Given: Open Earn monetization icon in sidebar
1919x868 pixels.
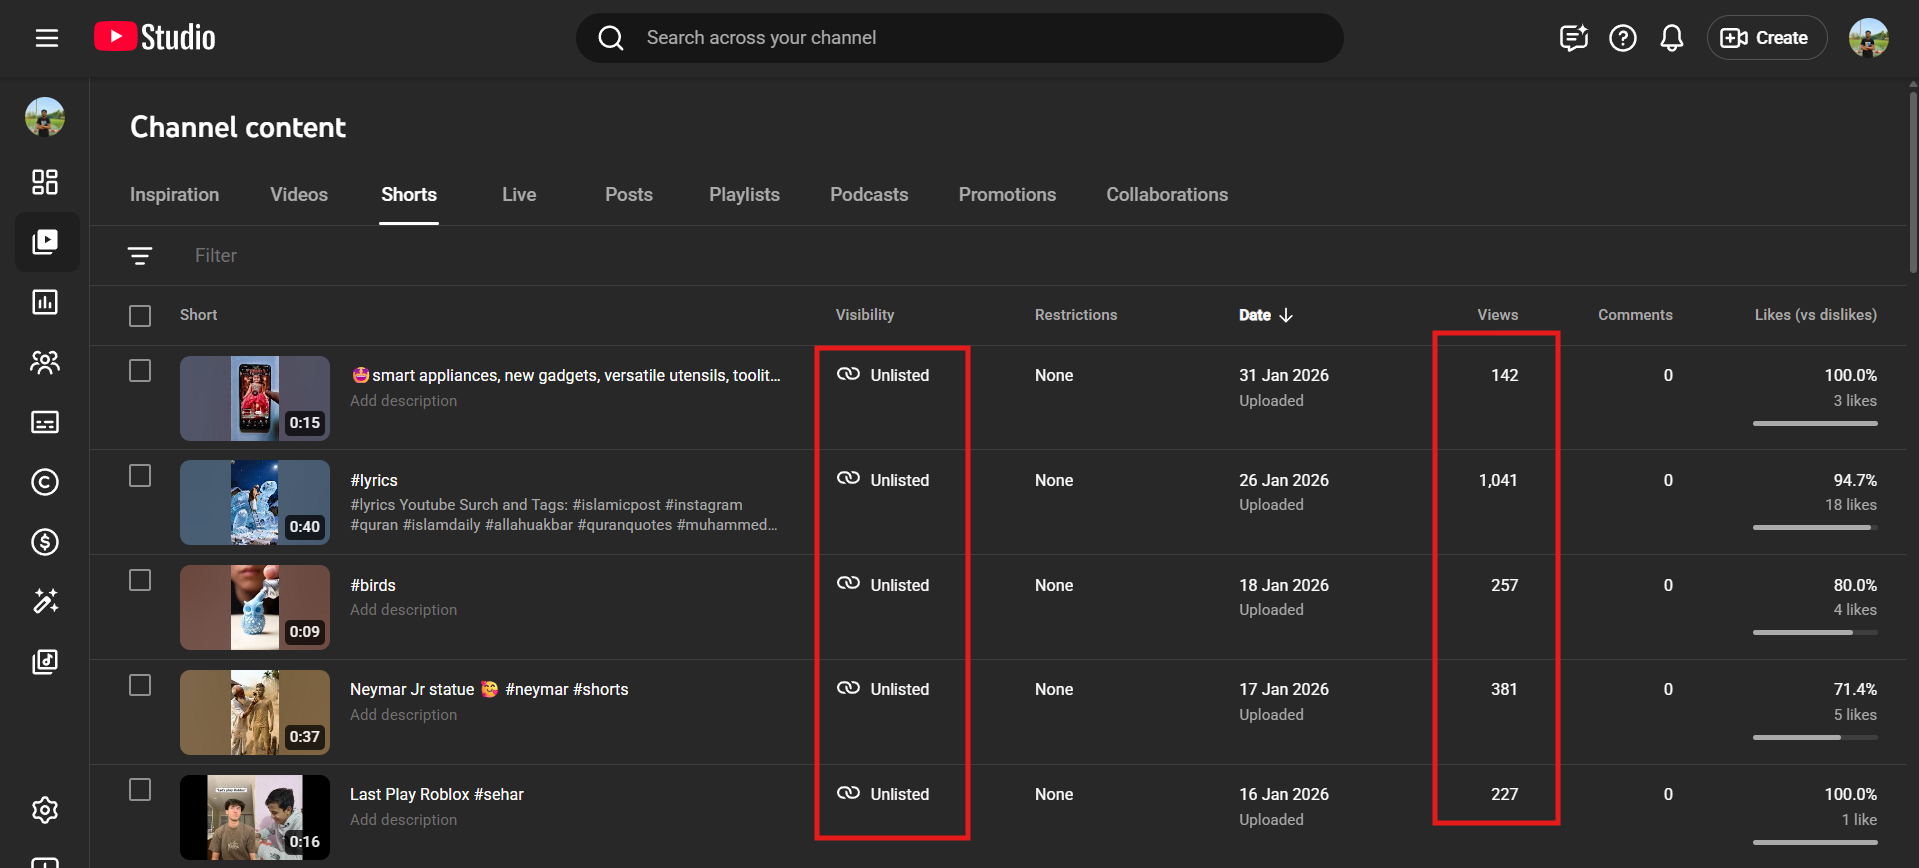Looking at the screenshot, I should pyautogui.click(x=45, y=542).
